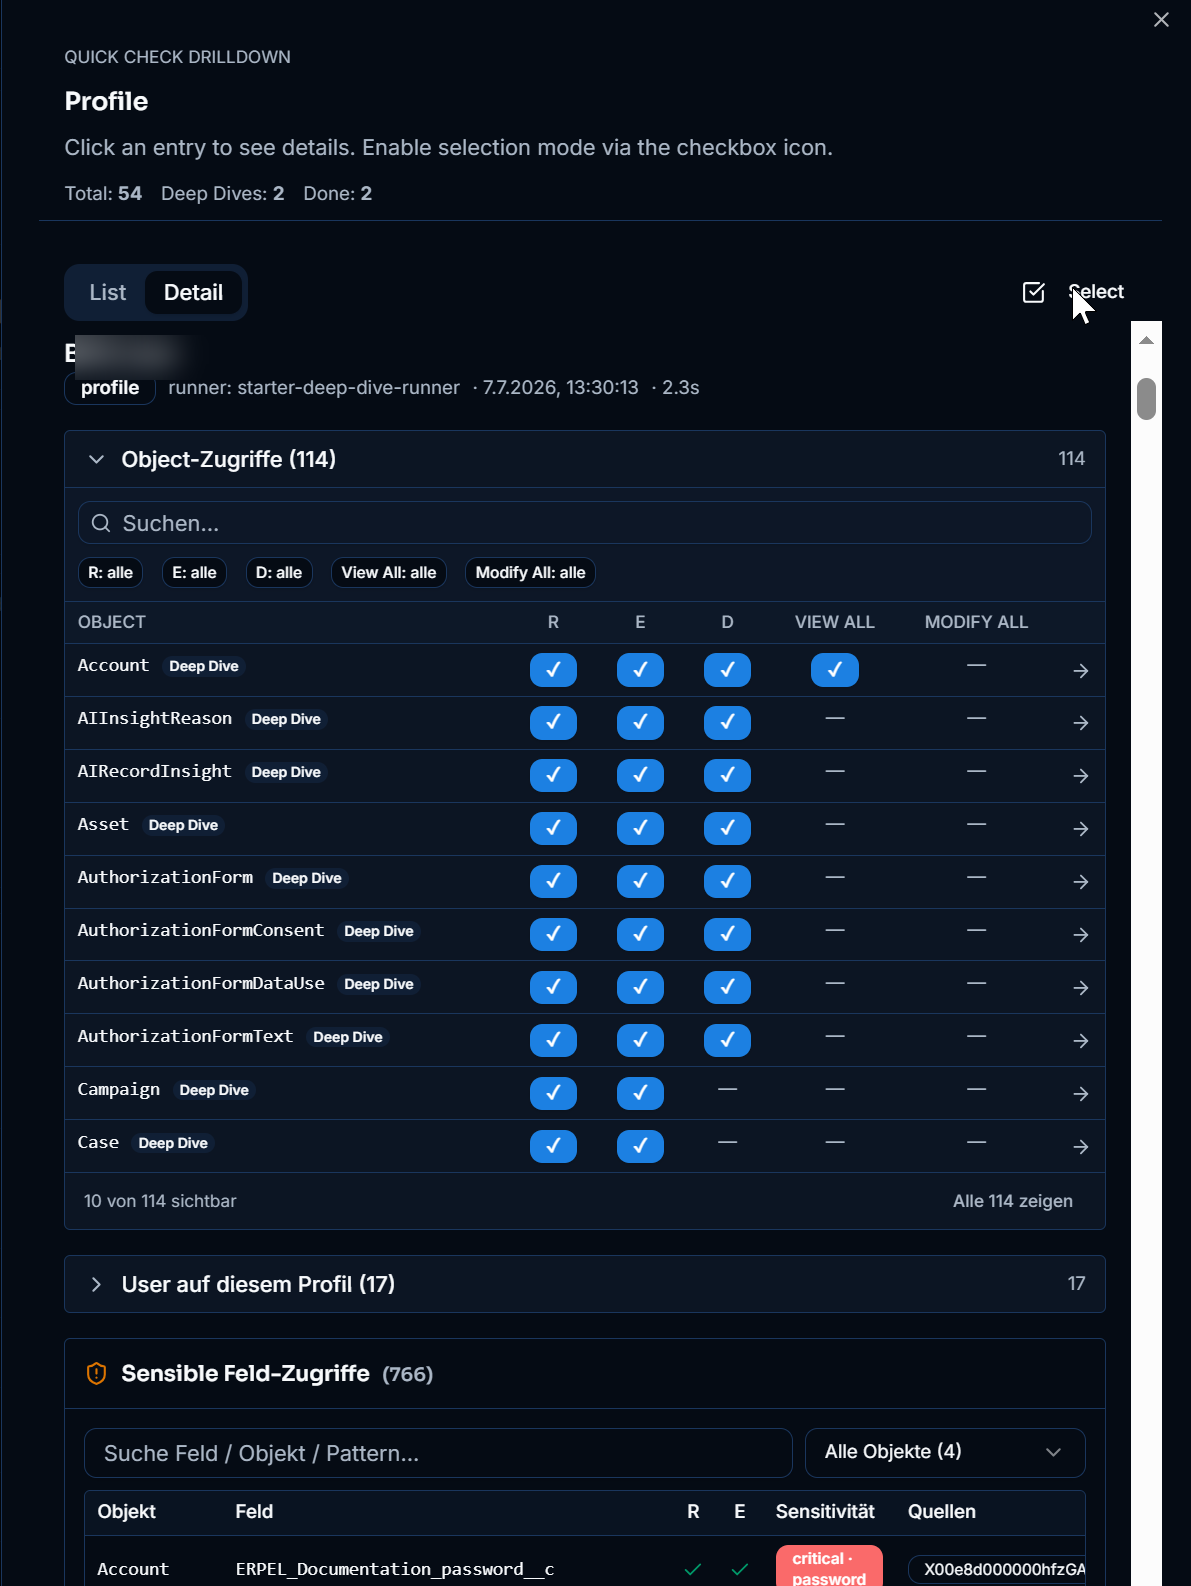Click the vertical scrollbar thumb
Image resolution: width=1191 pixels, height=1586 pixels.
pos(1146,399)
